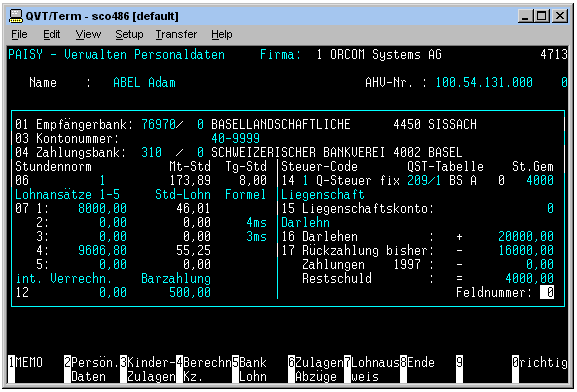The height and width of the screenshot is (392, 577).
Task: Click the employee name ABEL Adam
Action: [x=144, y=82]
